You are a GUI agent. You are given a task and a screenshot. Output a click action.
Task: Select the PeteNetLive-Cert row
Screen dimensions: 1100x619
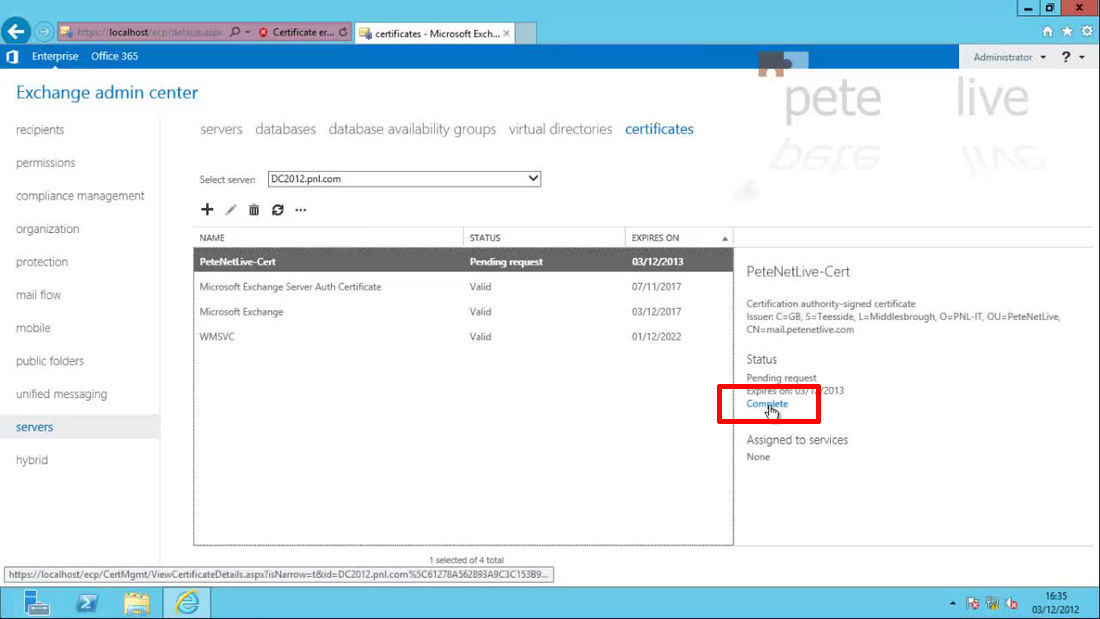coord(463,261)
